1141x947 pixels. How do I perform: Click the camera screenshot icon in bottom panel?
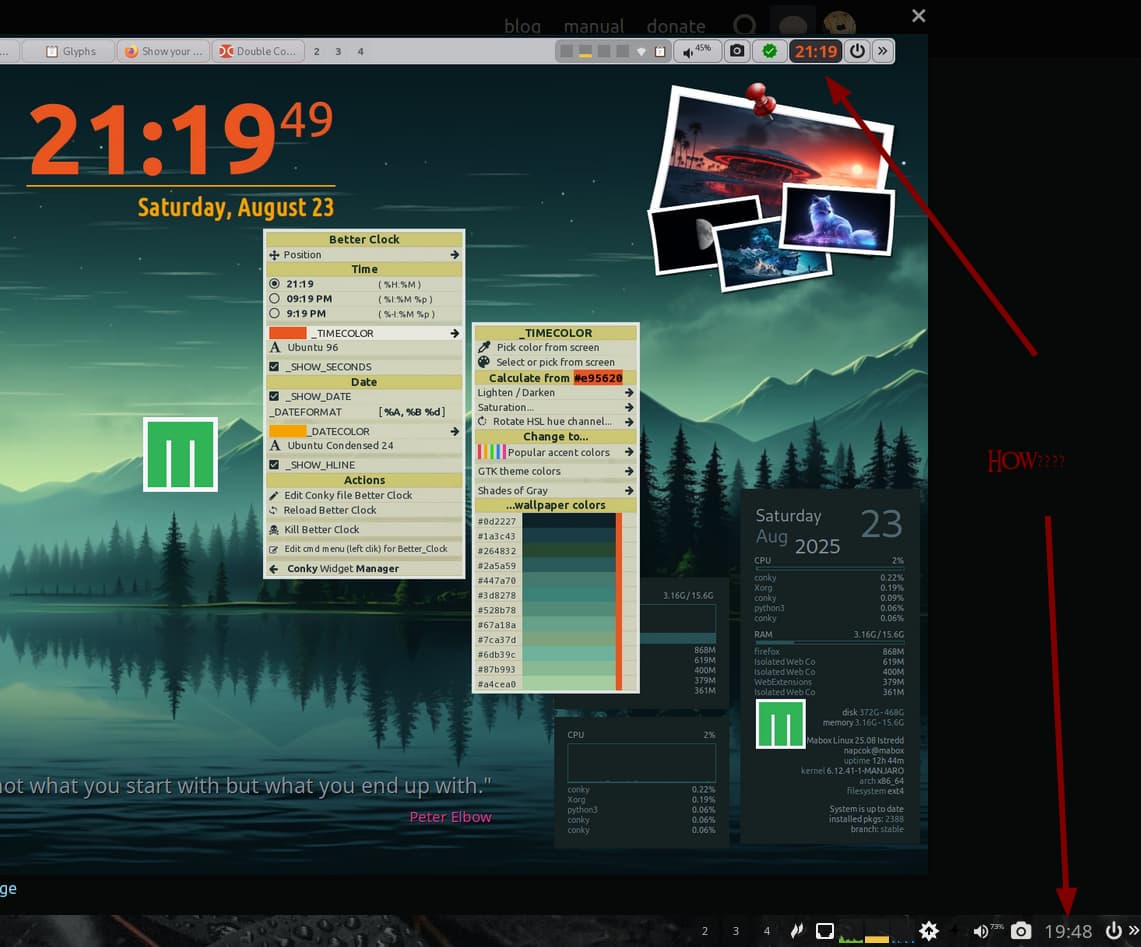pos(1020,931)
